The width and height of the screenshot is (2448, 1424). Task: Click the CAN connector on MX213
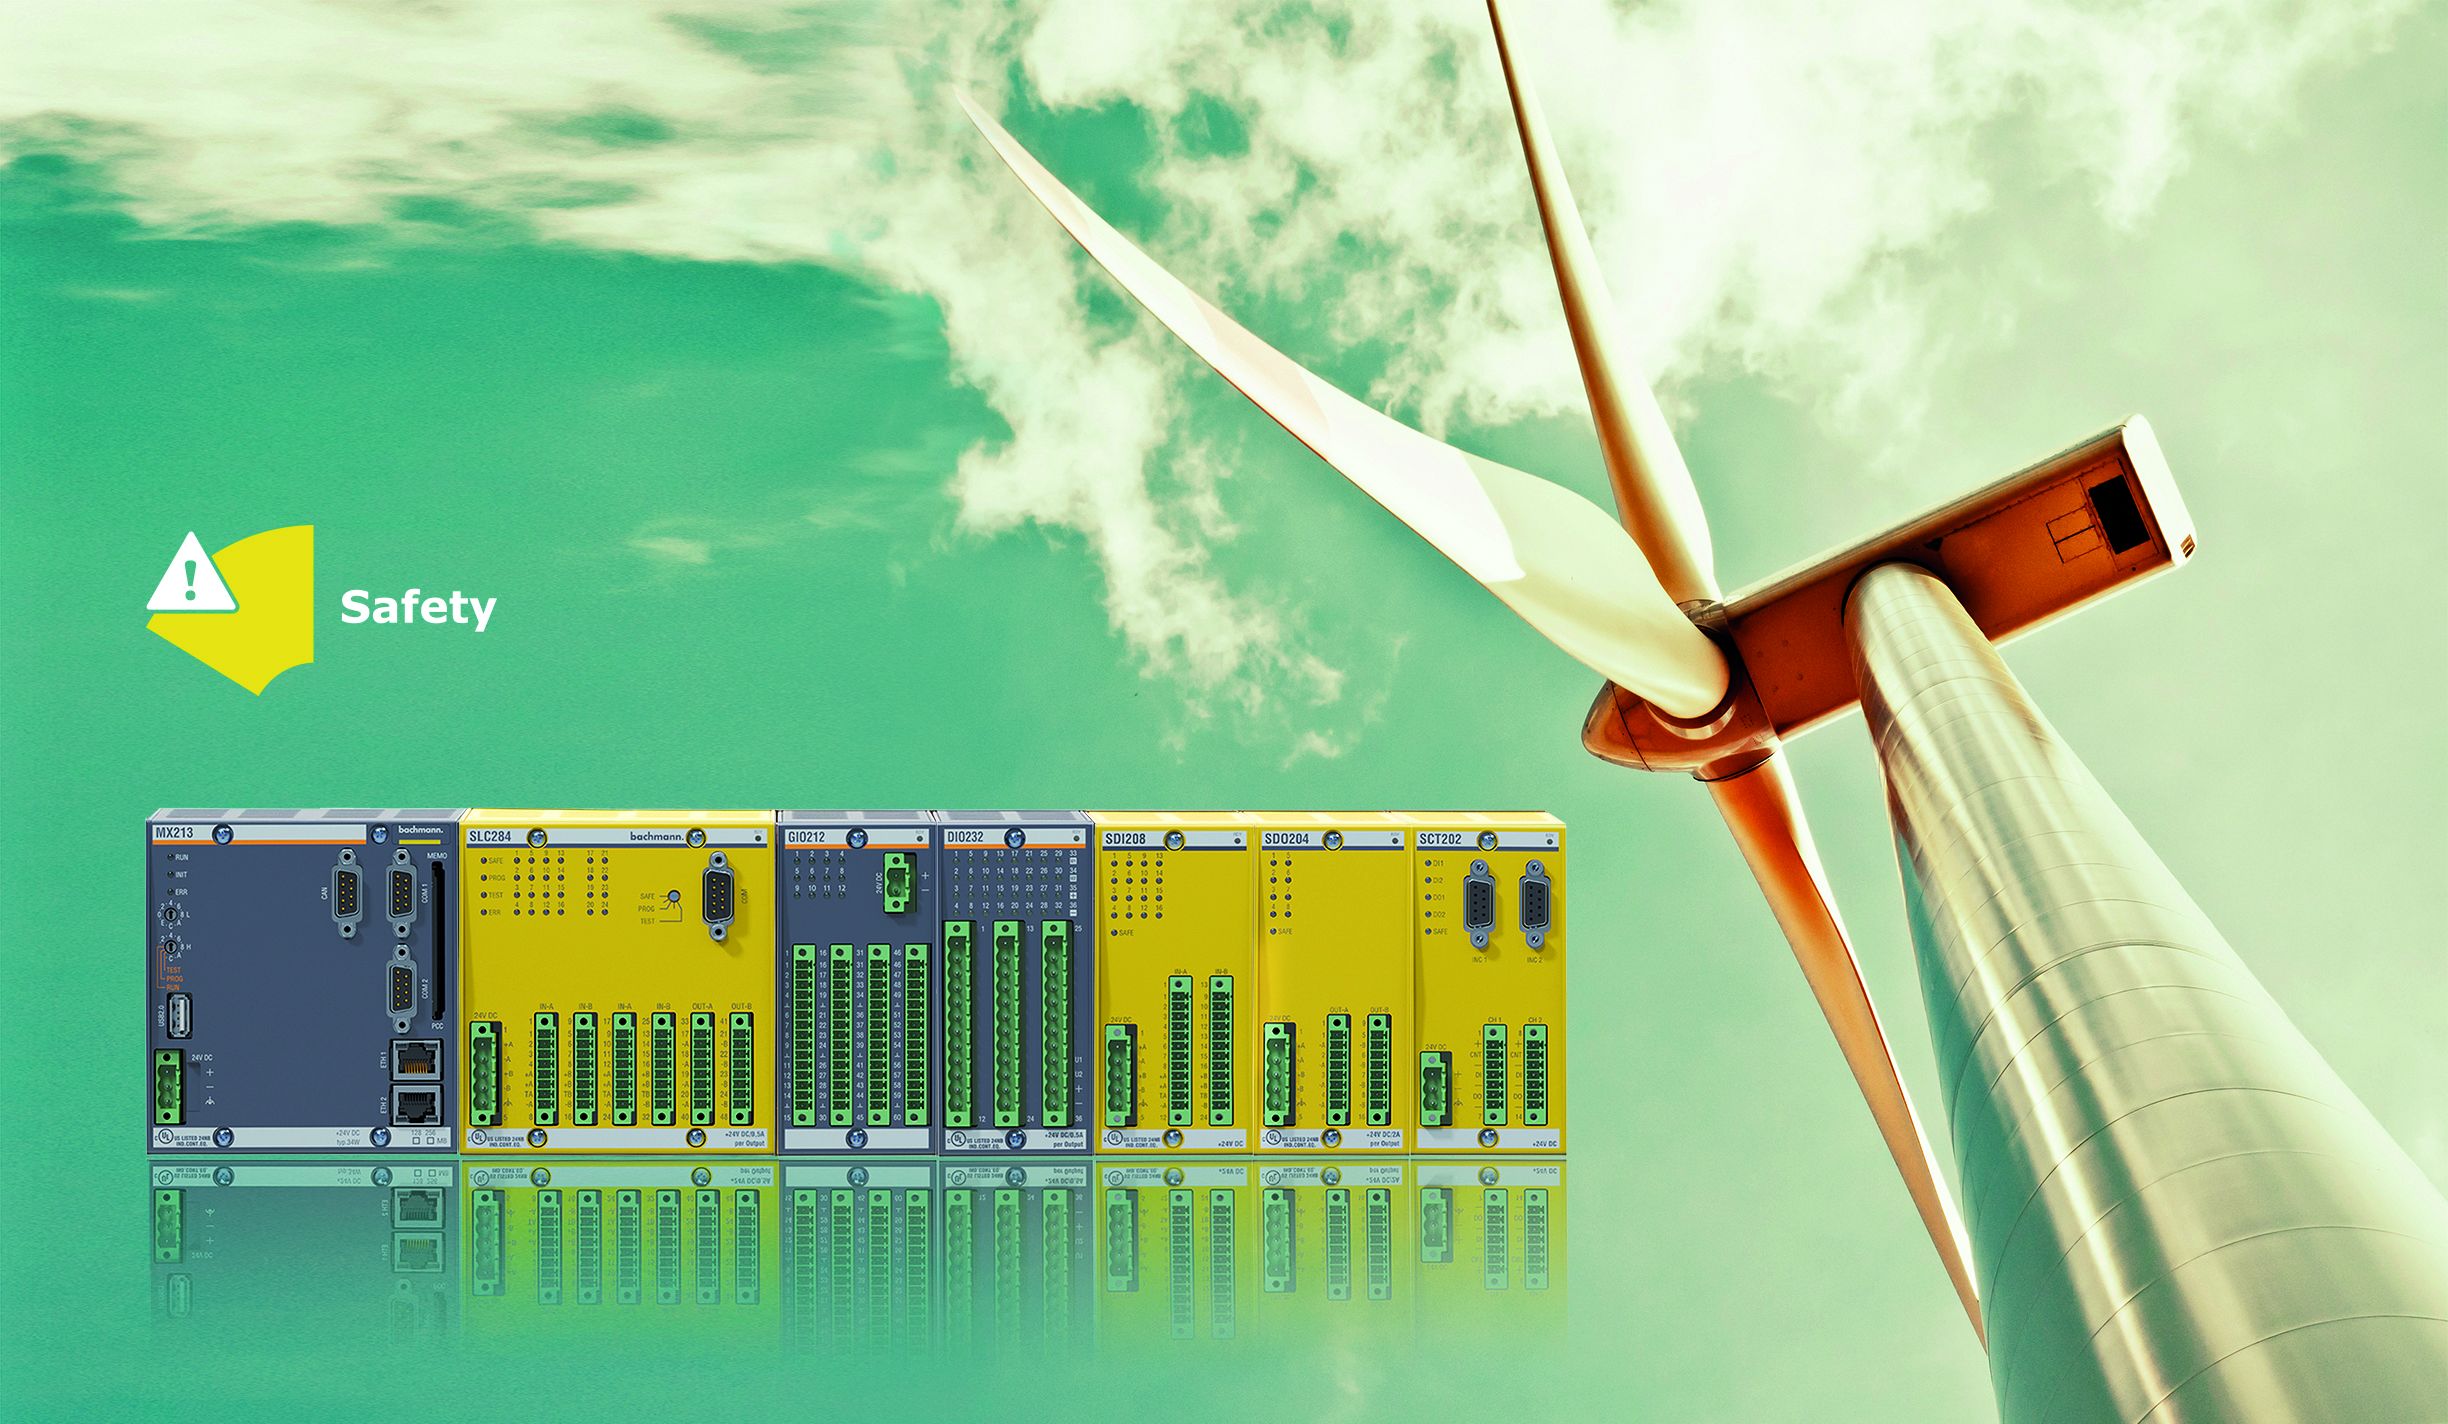(x=347, y=892)
